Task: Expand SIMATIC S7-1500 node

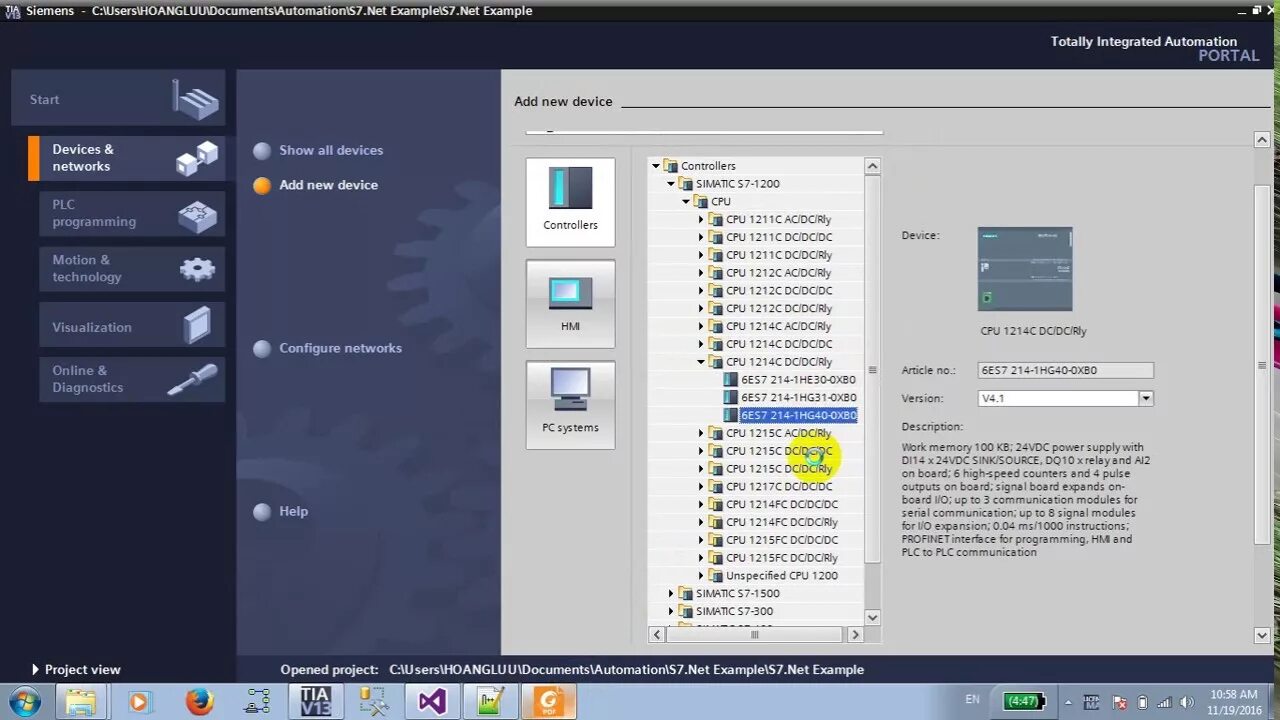Action: pyautogui.click(x=671, y=593)
